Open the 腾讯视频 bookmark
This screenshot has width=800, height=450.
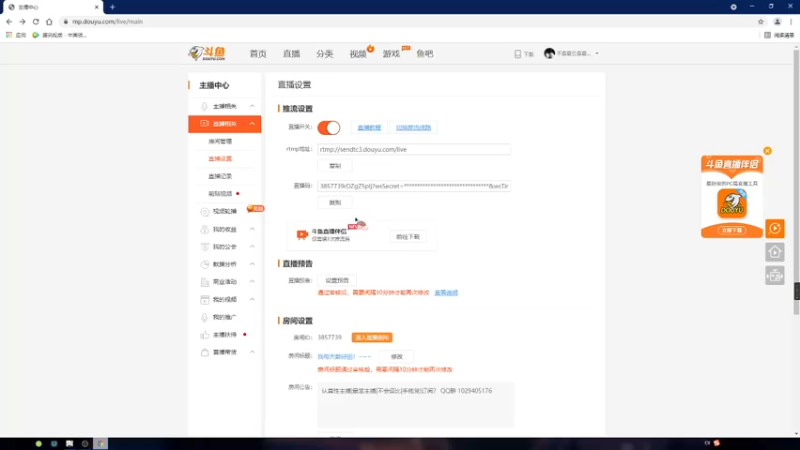[59, 35]
